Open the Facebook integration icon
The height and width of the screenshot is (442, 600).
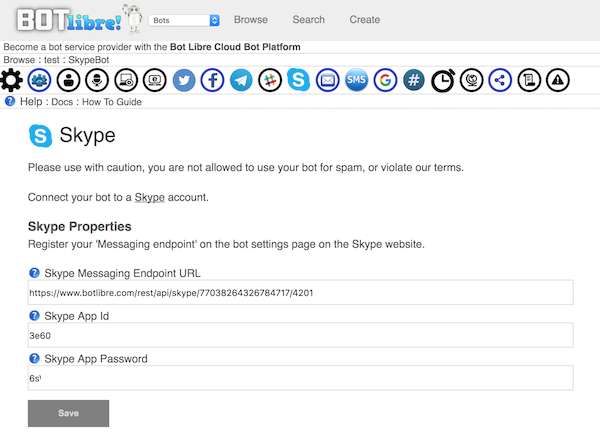click(x=212, y=80)
